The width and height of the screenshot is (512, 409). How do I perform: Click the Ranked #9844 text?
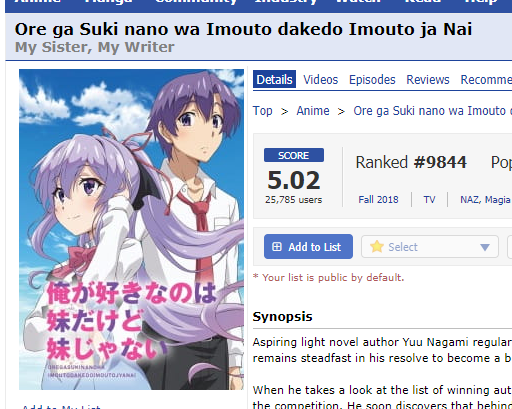411,162
